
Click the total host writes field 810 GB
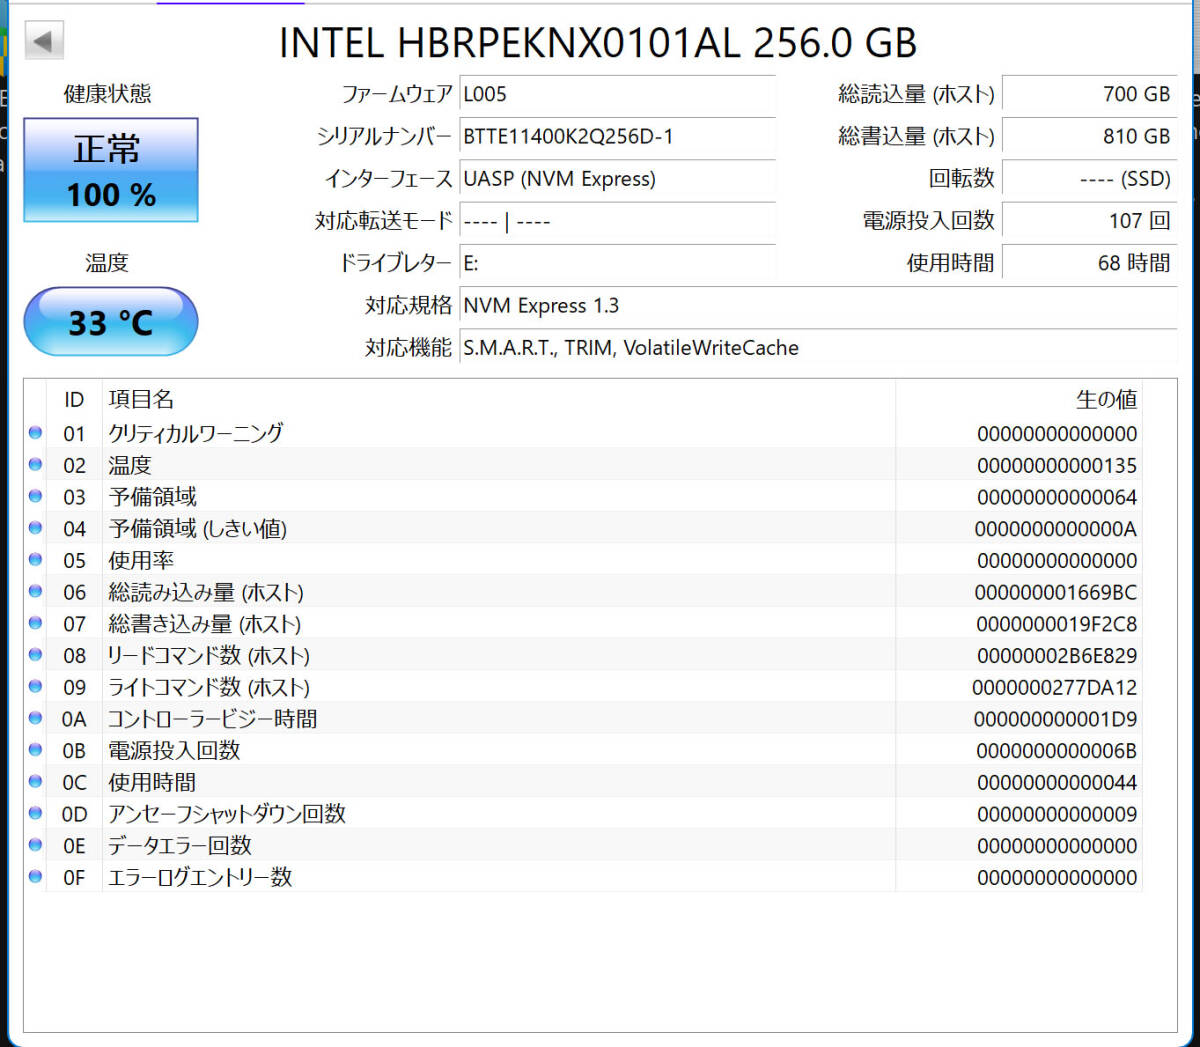1089,136
